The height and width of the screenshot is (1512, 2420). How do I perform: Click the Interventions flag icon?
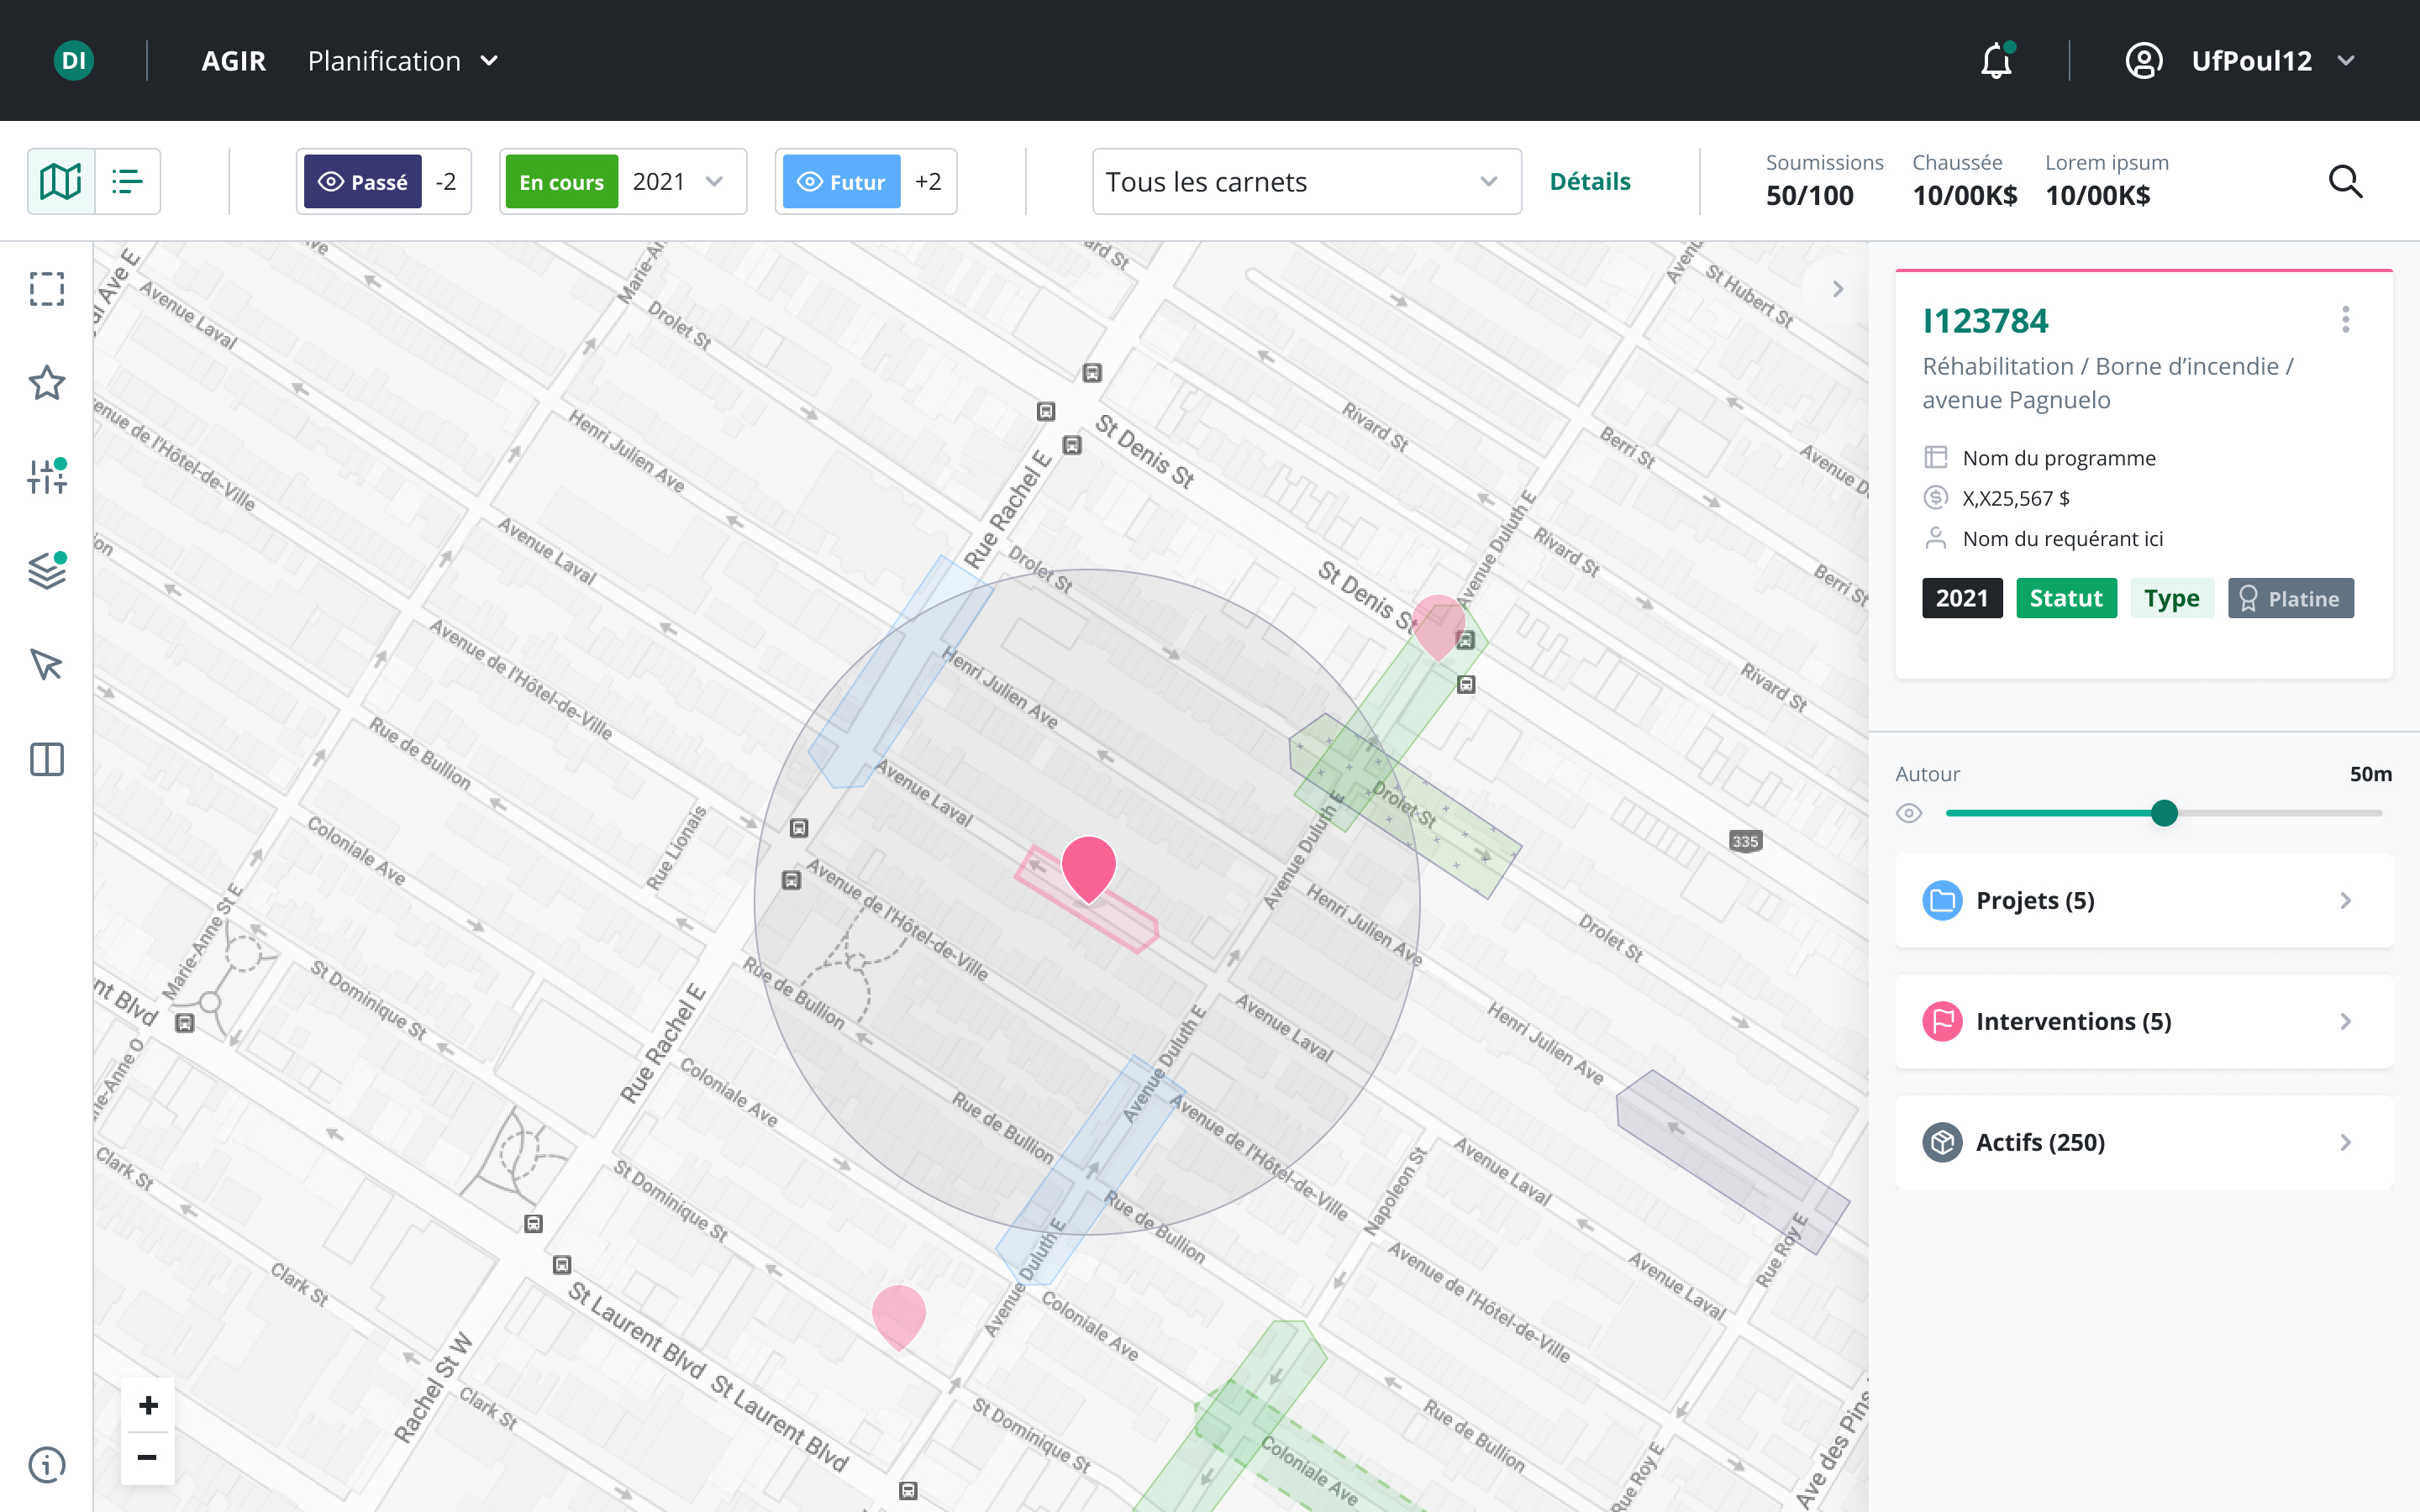1942,1021
